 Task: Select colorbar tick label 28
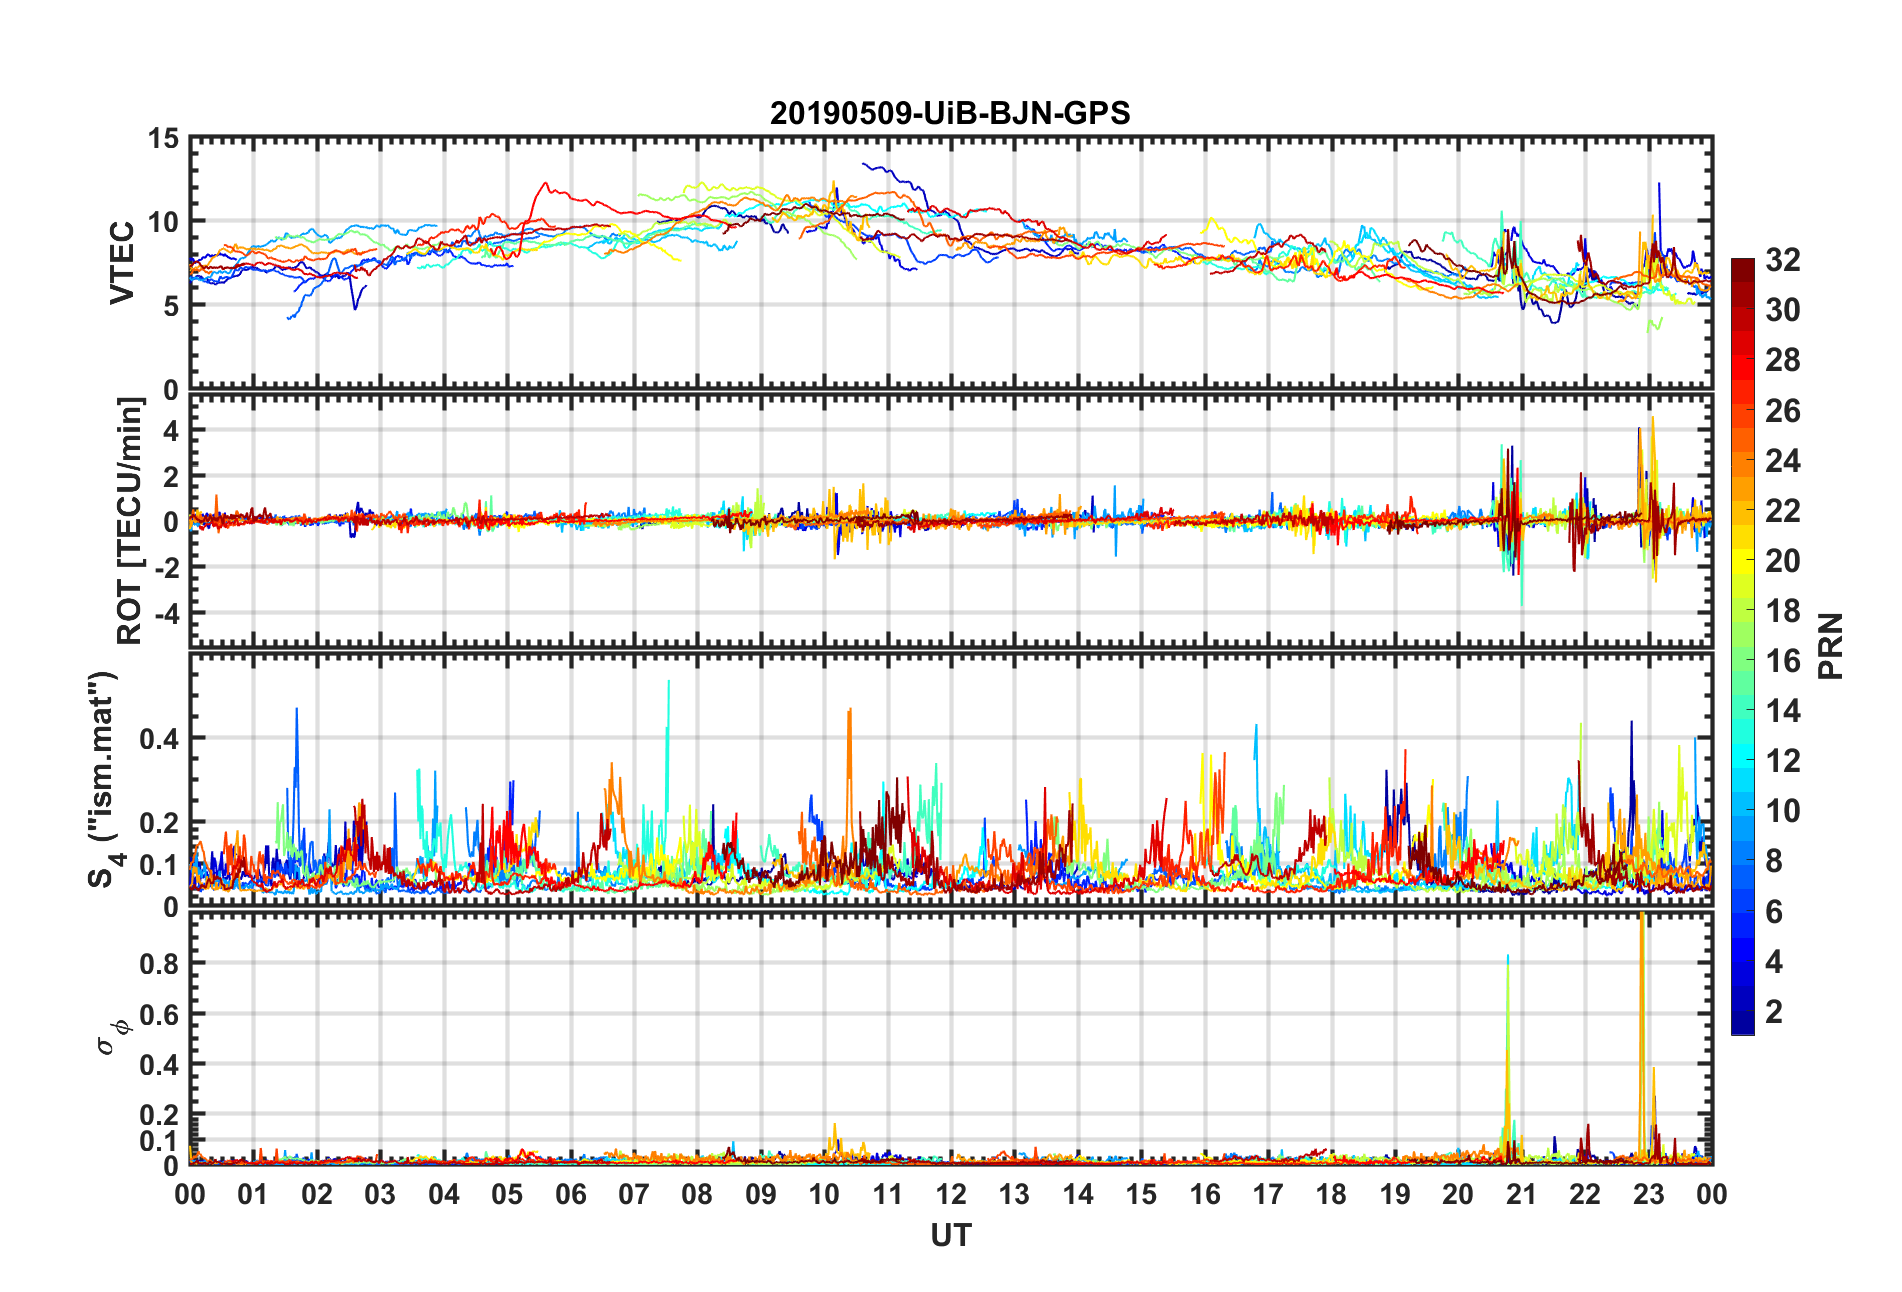tap(1783, 360)
